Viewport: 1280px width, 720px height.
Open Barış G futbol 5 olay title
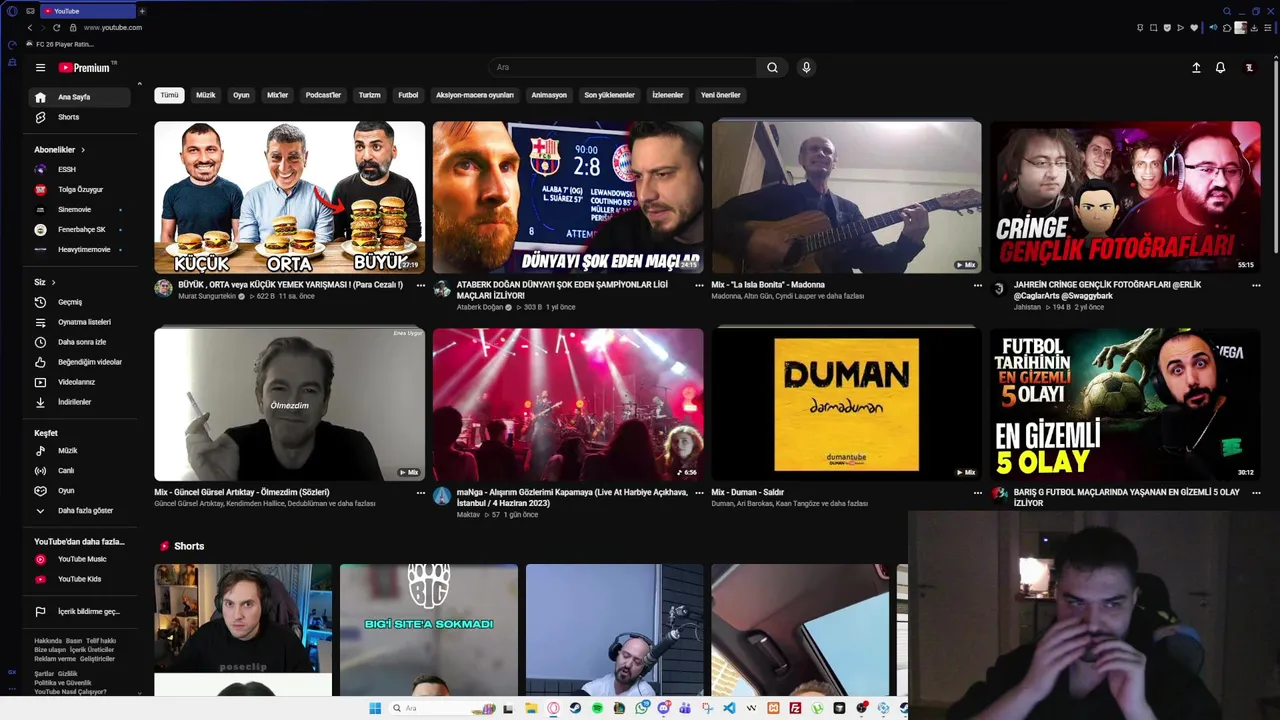point(1127,497)
